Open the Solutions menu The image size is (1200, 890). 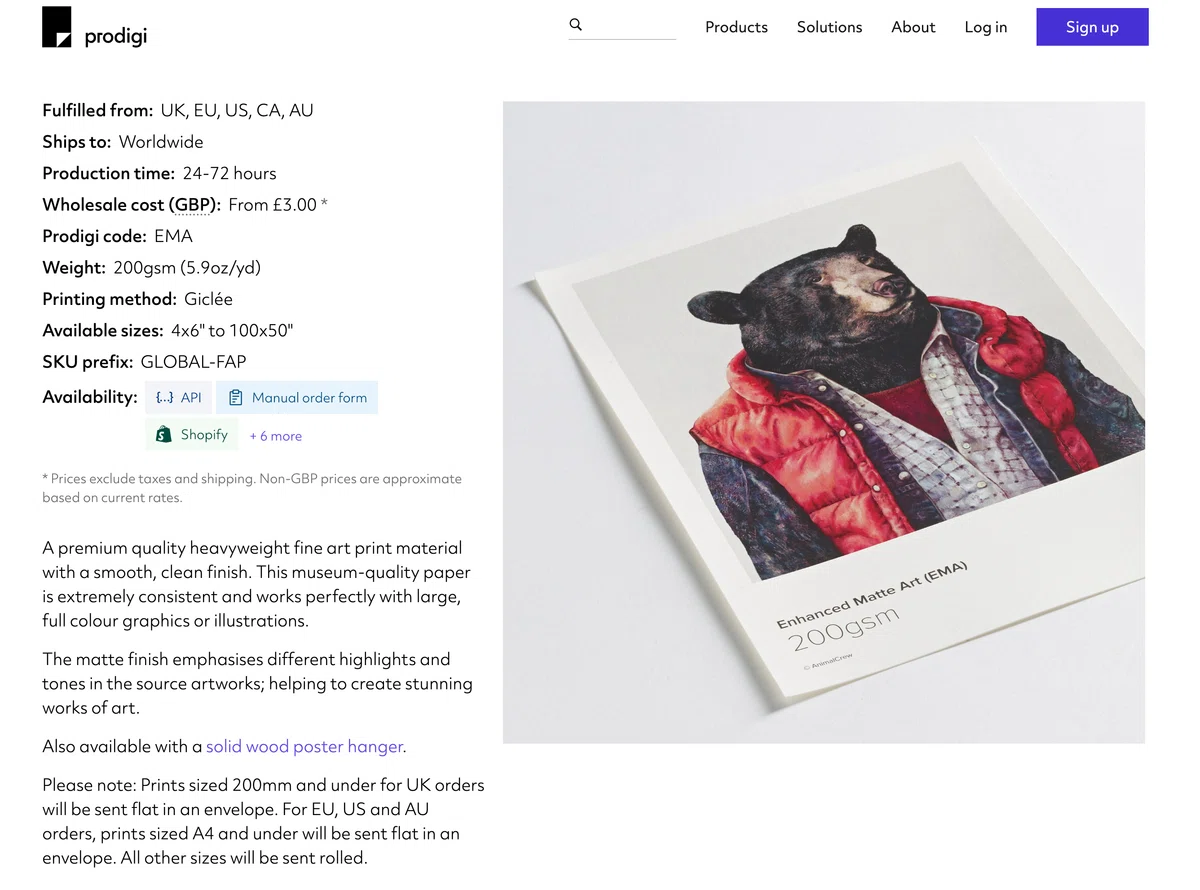[x=829, y=27]
